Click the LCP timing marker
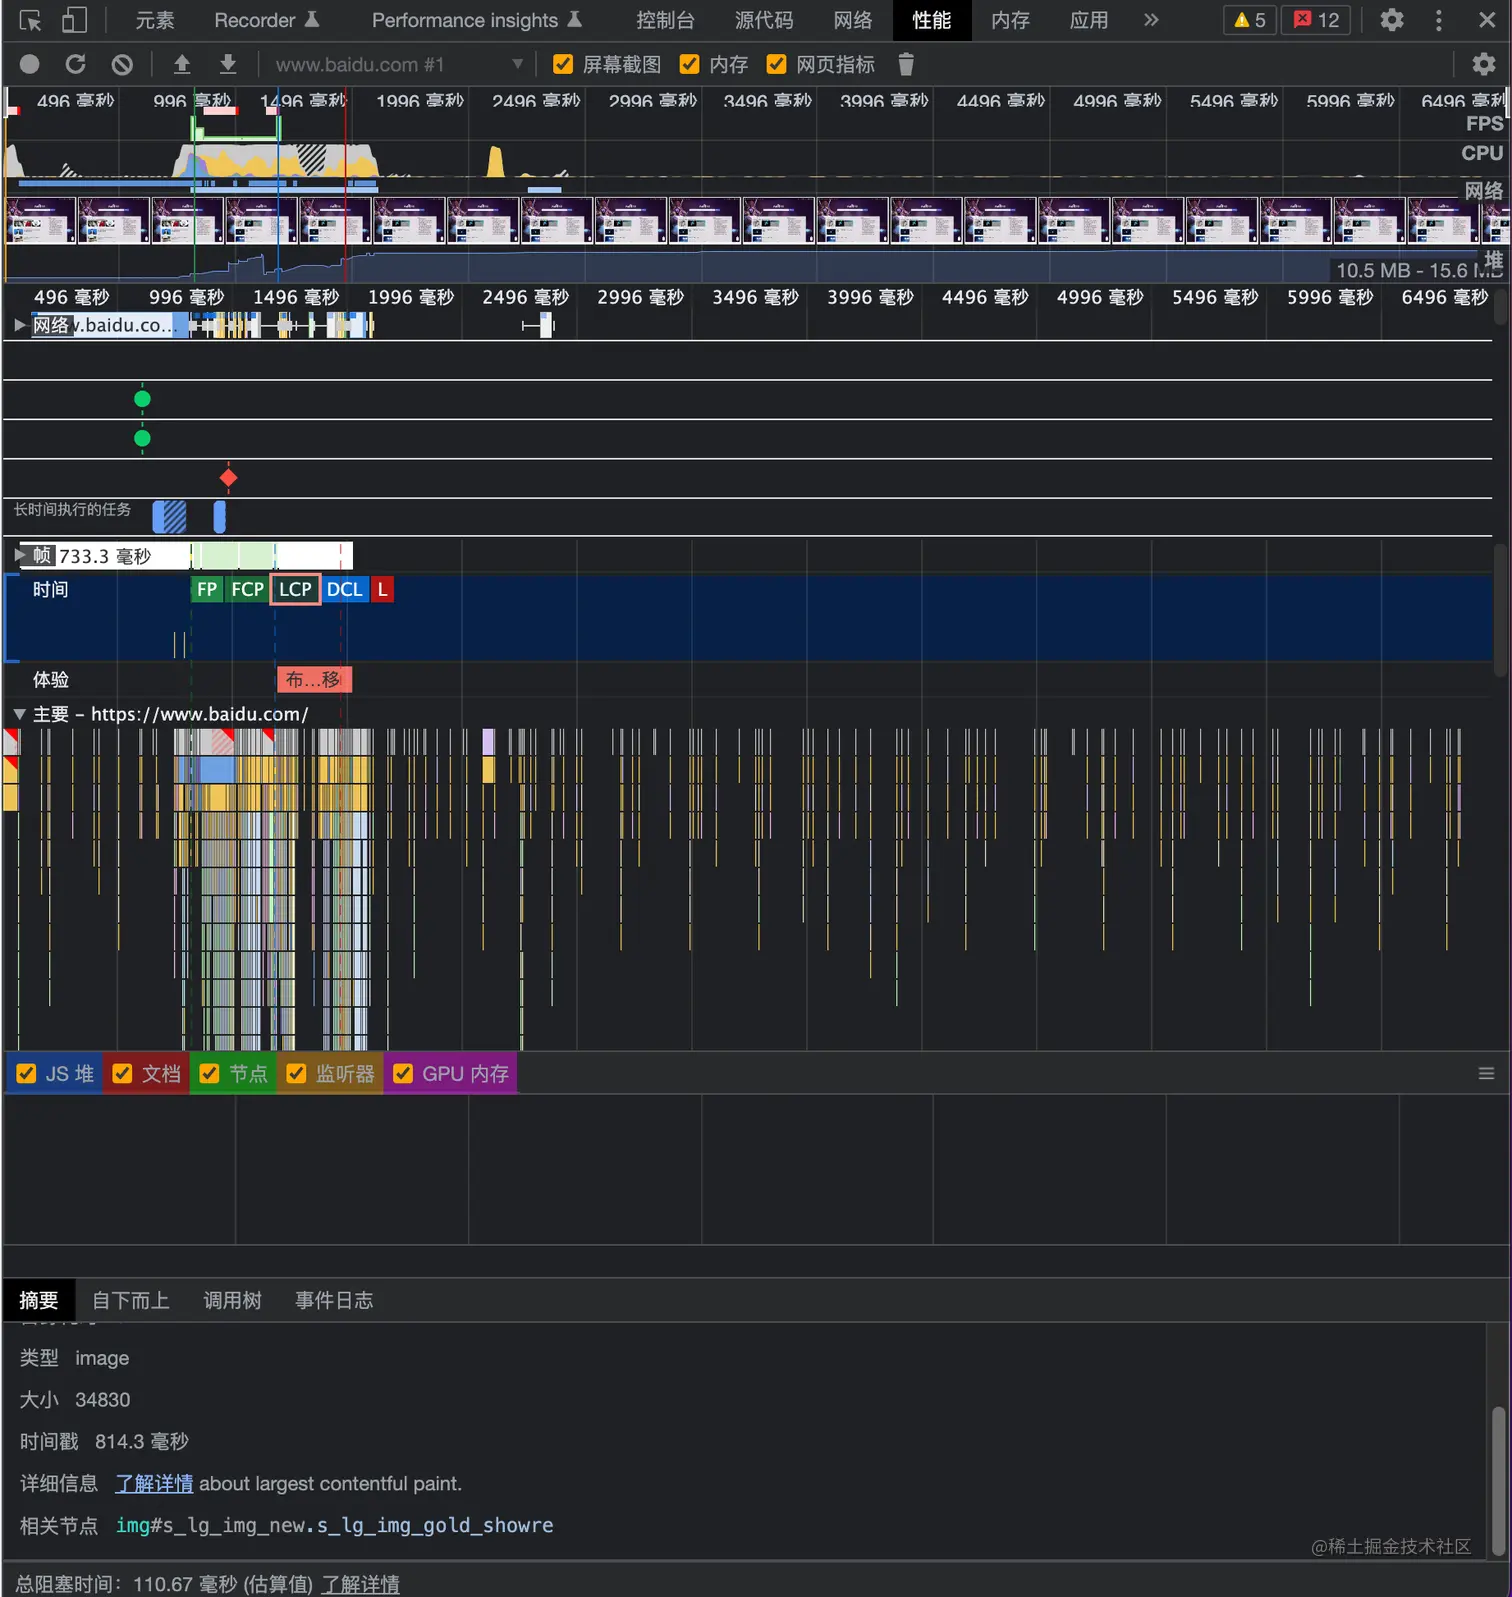 295,589
